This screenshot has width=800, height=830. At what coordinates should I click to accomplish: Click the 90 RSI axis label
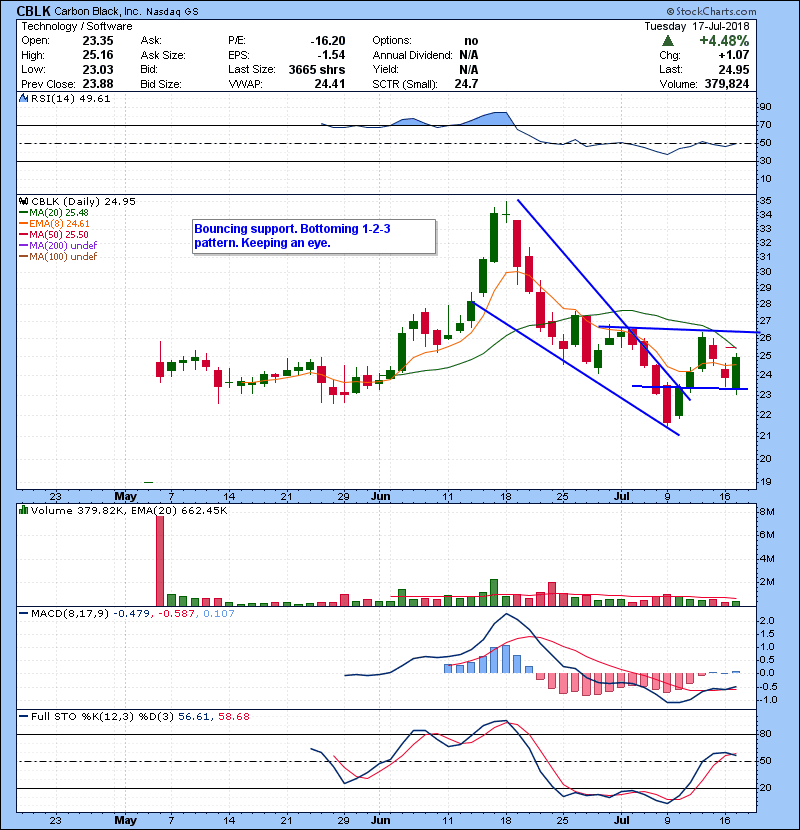point(766,106)
